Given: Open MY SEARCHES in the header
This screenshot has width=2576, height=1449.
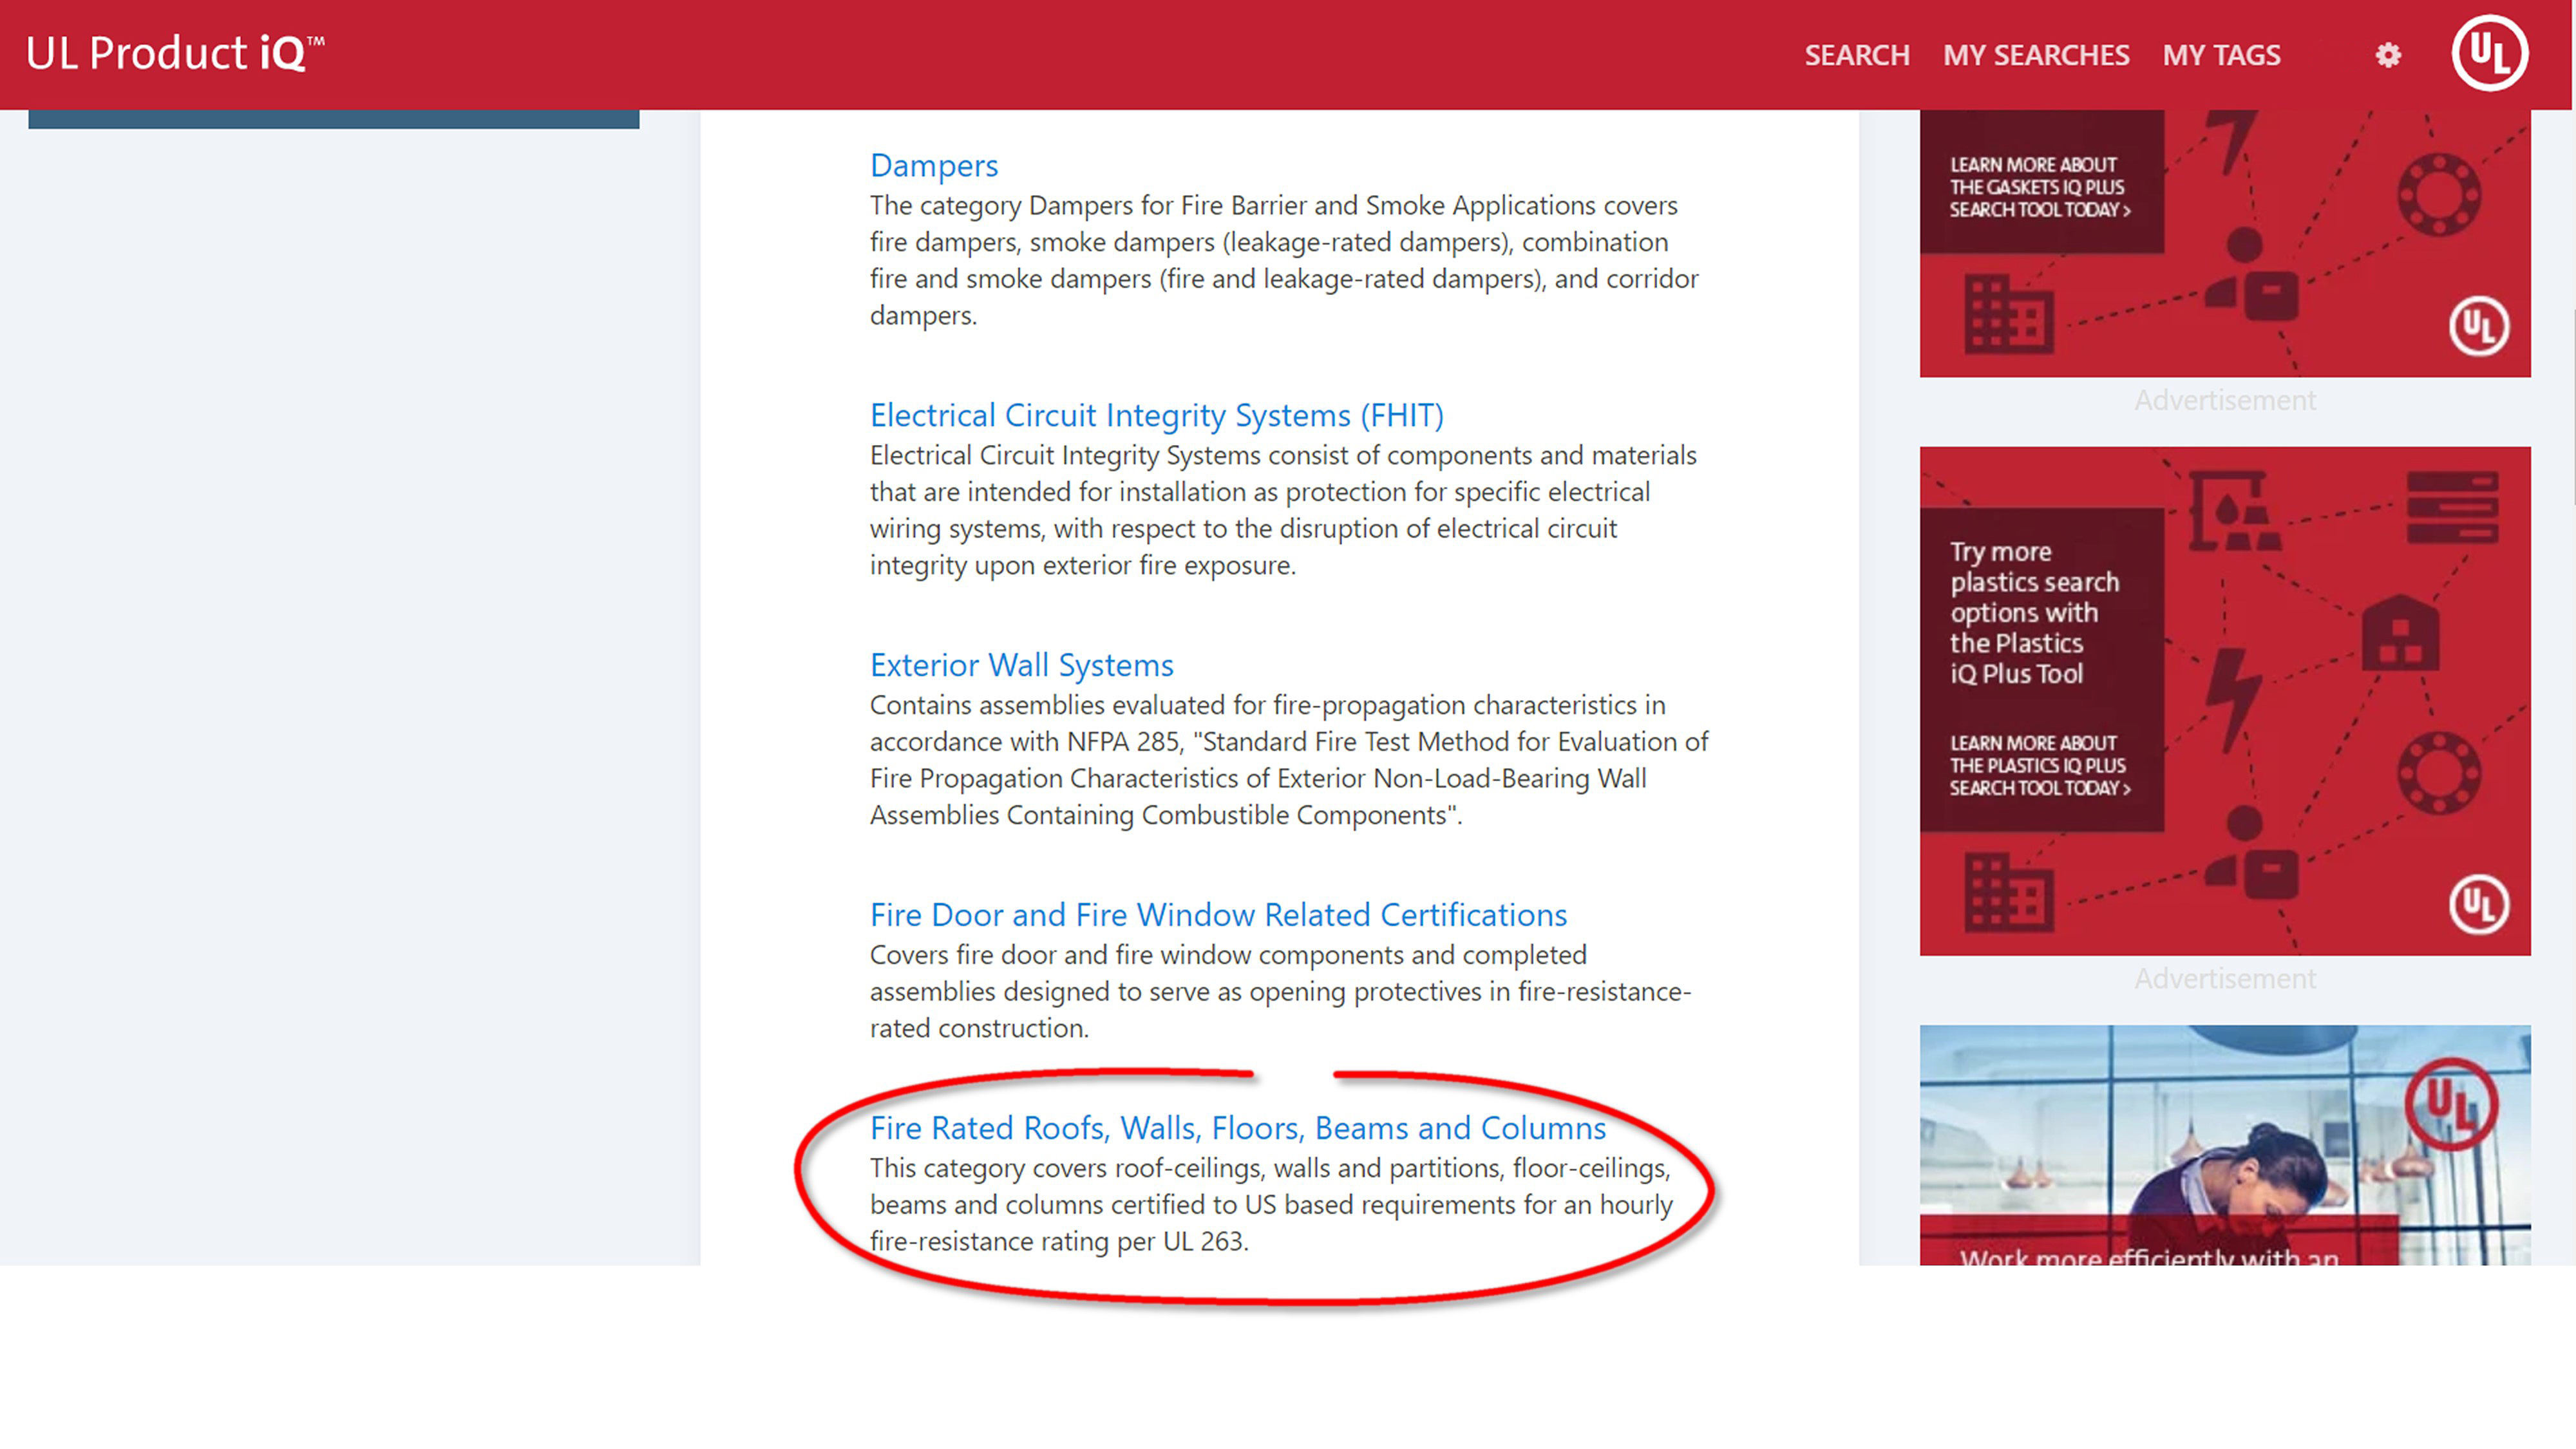Looking at the screenshot, I should 2036,55.
